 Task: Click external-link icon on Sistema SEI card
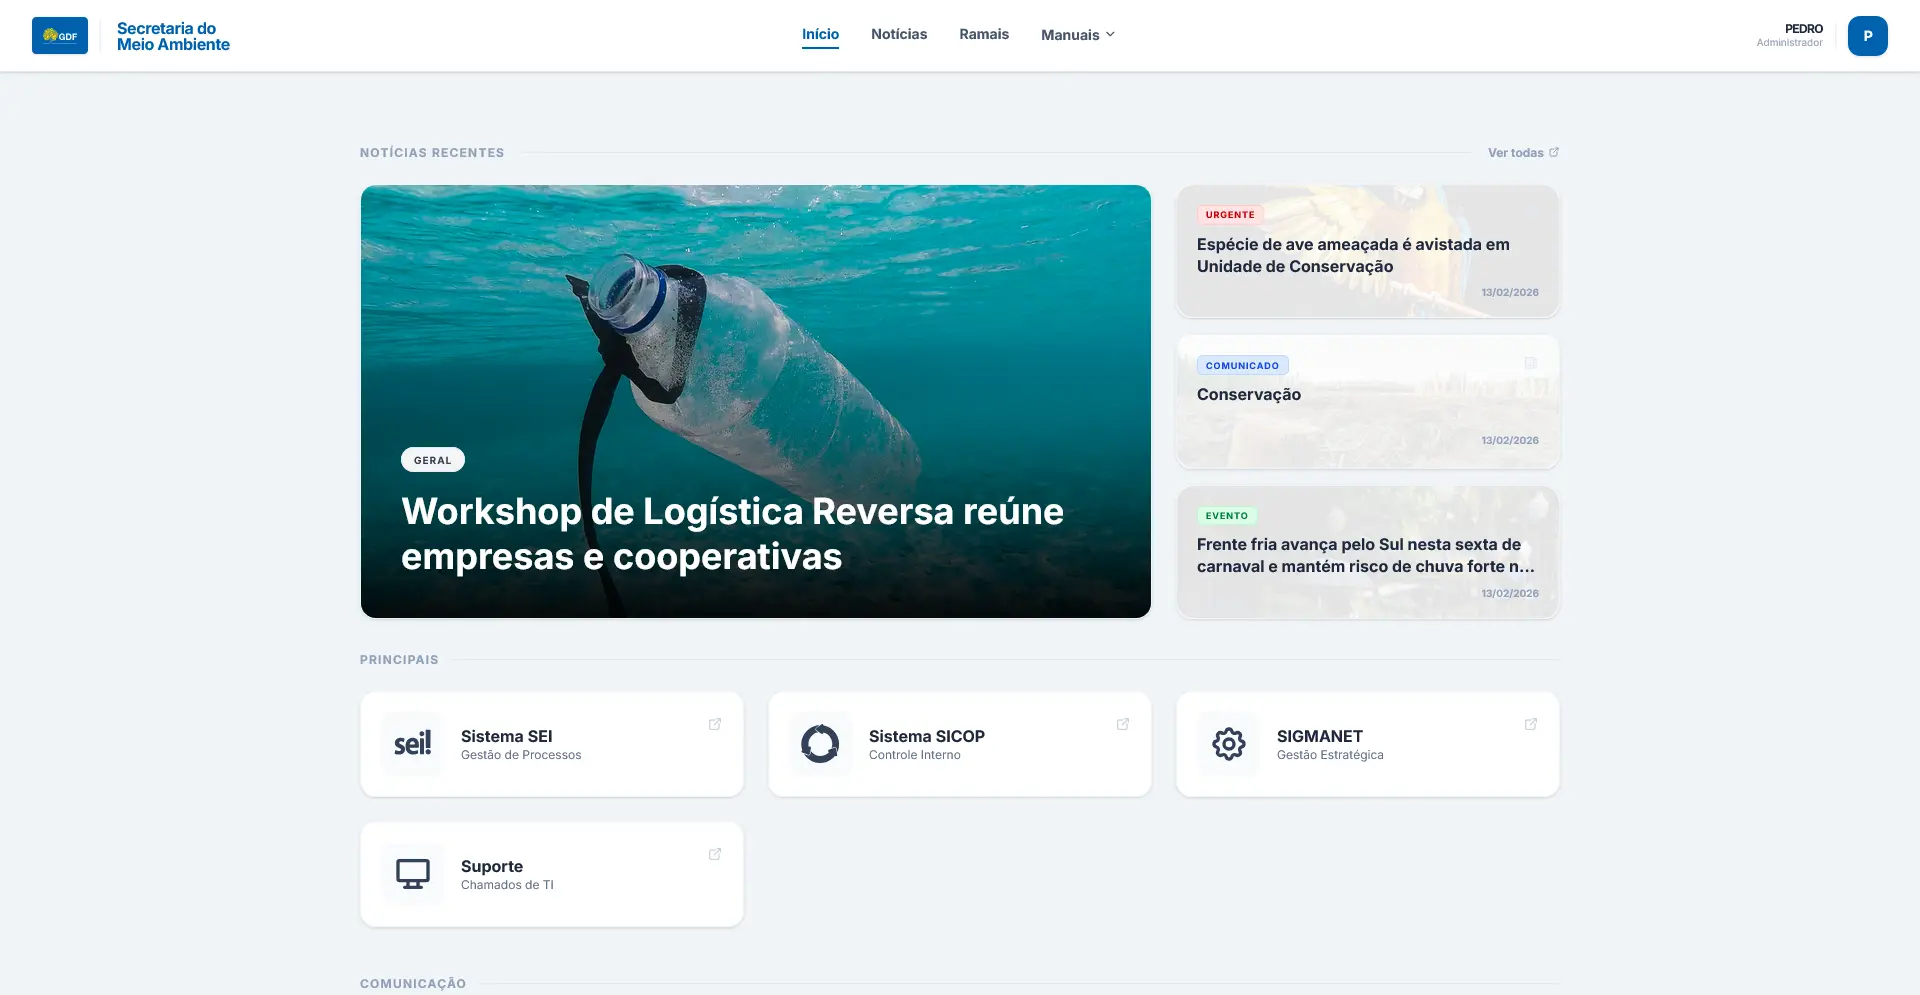715,724
